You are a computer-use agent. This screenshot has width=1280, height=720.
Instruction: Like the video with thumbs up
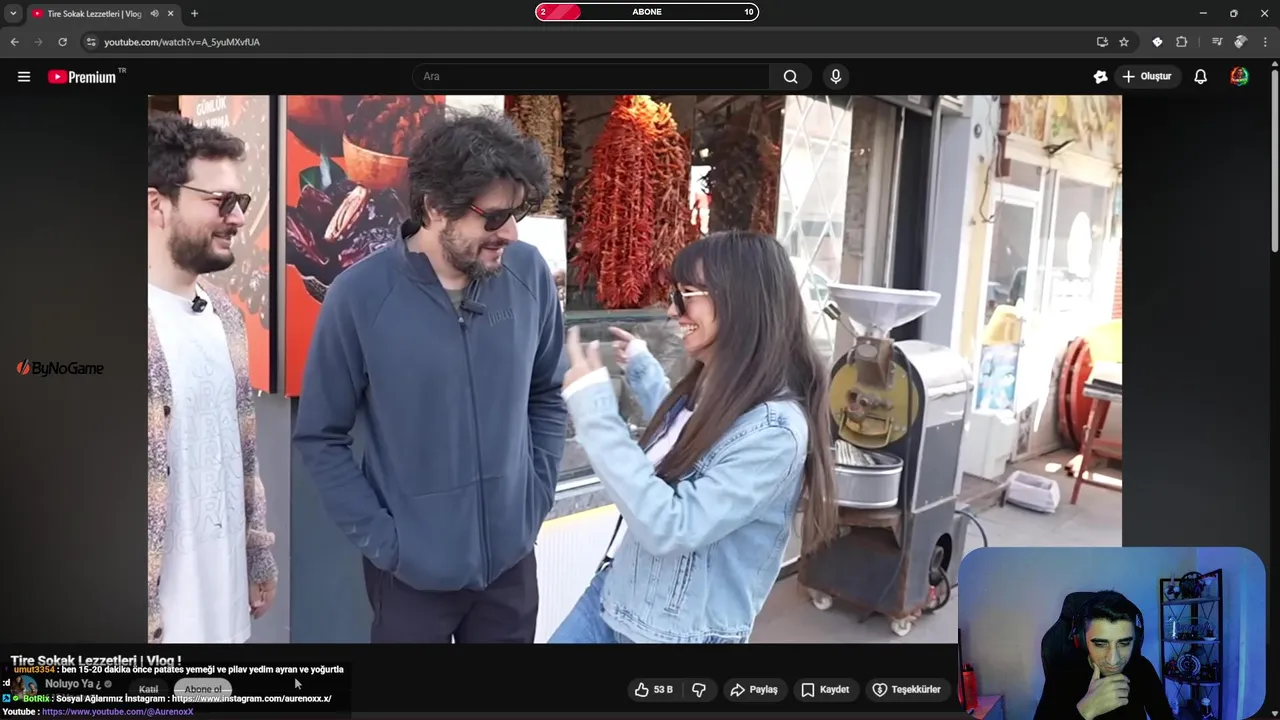[x=653, y=690]
